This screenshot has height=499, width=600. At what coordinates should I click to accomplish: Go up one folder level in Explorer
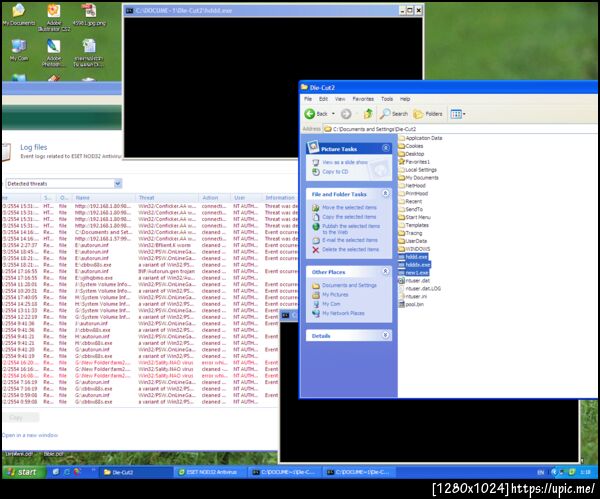tap(368, 114)
